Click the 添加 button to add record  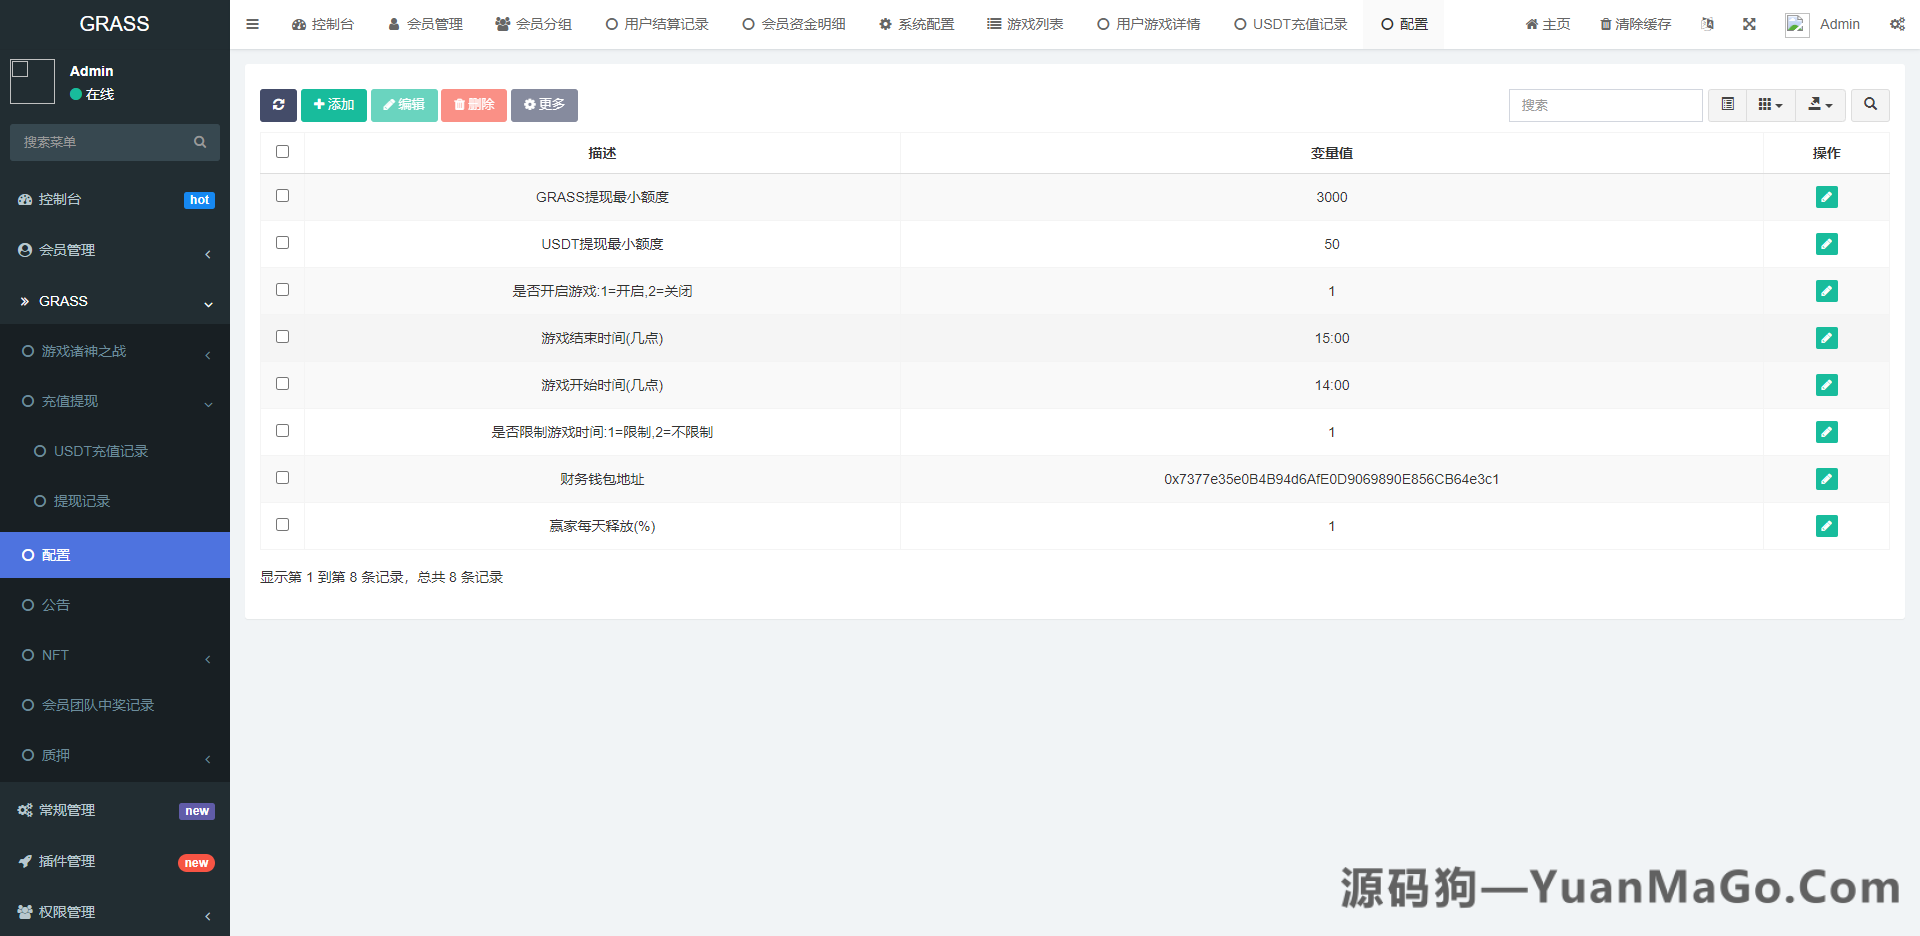click(333, 105)
